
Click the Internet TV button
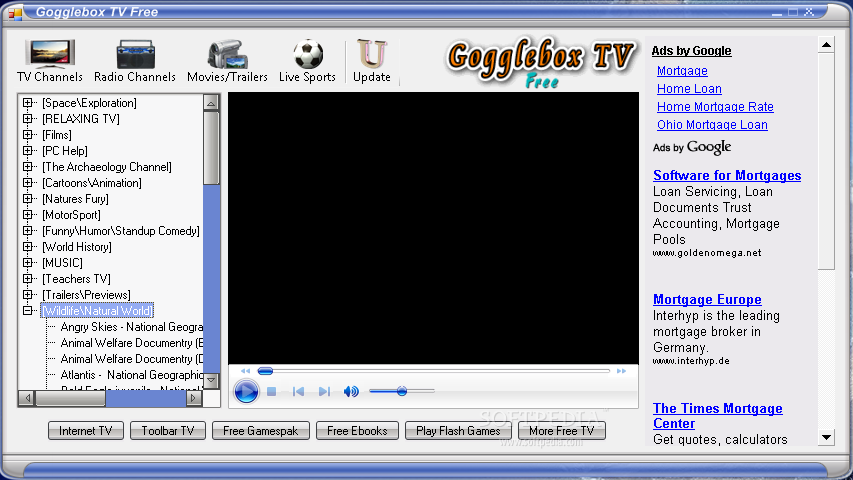85,430
